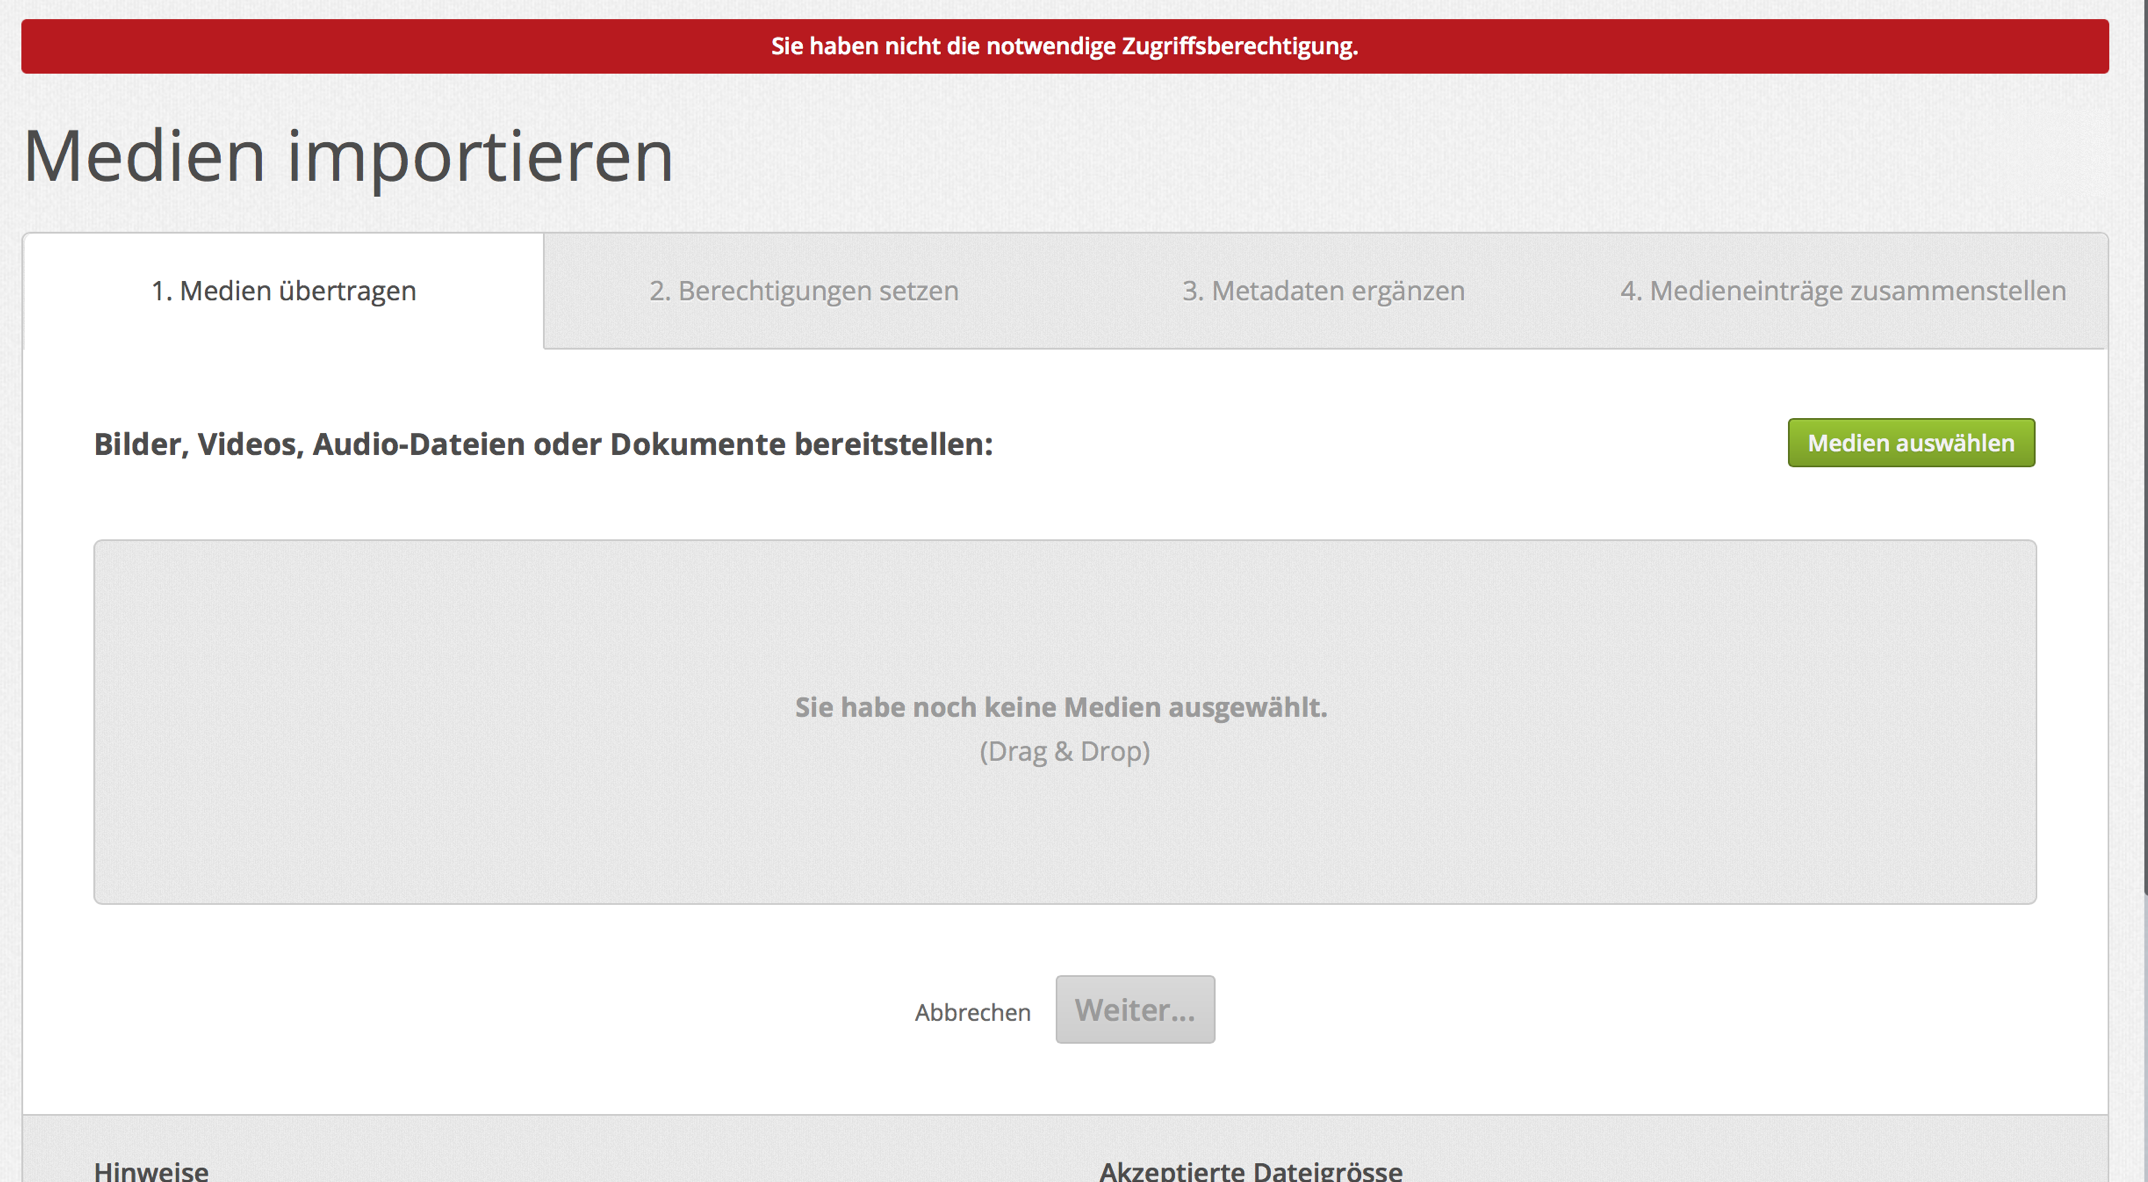This screenshot has width=2148, height=1182.
Task: Click the Hinweise section heading
Action: tap(151, 1169)
